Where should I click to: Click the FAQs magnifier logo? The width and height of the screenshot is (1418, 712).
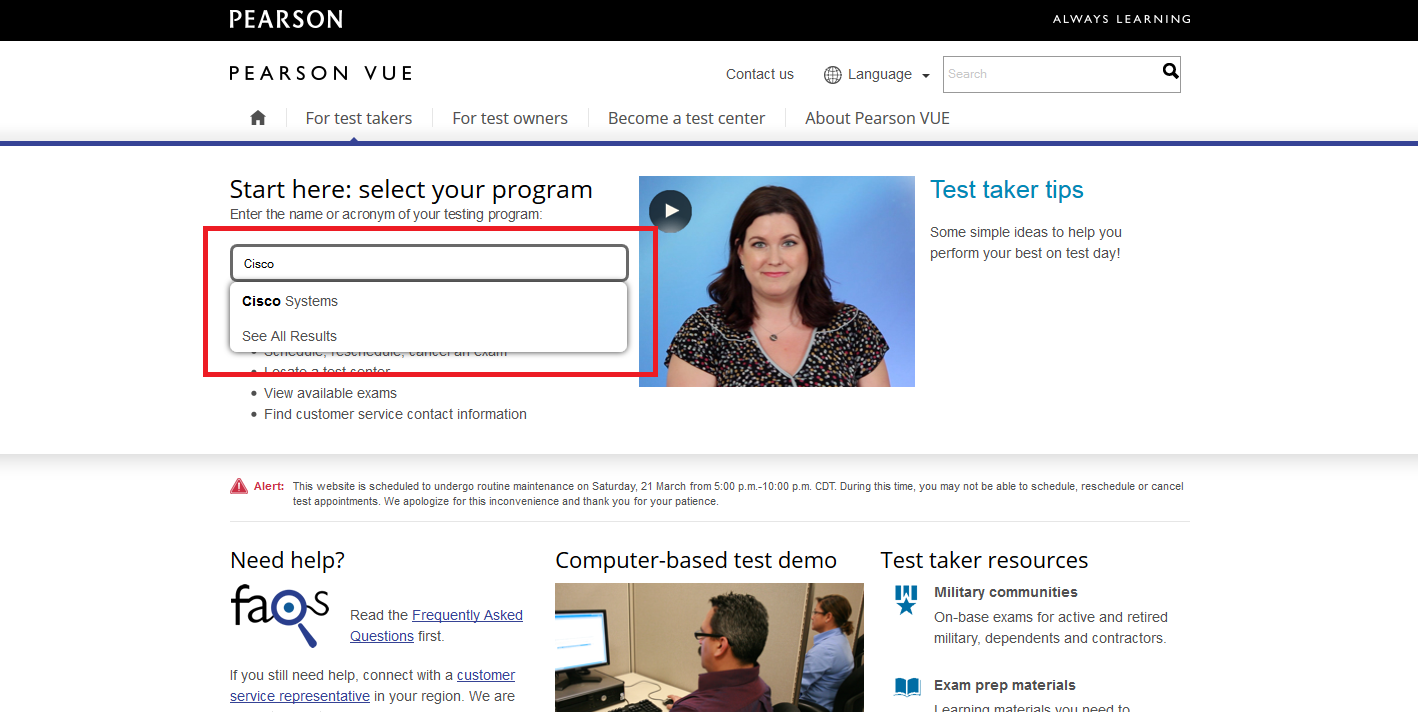[x=279, y=615]
